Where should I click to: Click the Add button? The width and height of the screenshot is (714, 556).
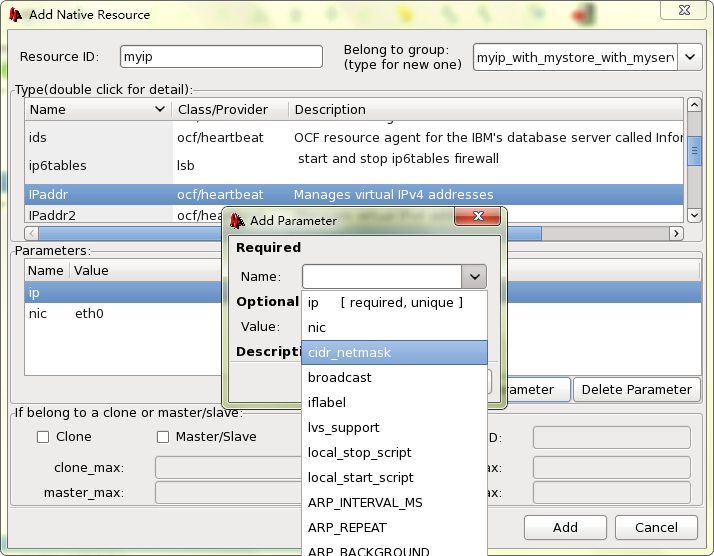click(565, 528)
